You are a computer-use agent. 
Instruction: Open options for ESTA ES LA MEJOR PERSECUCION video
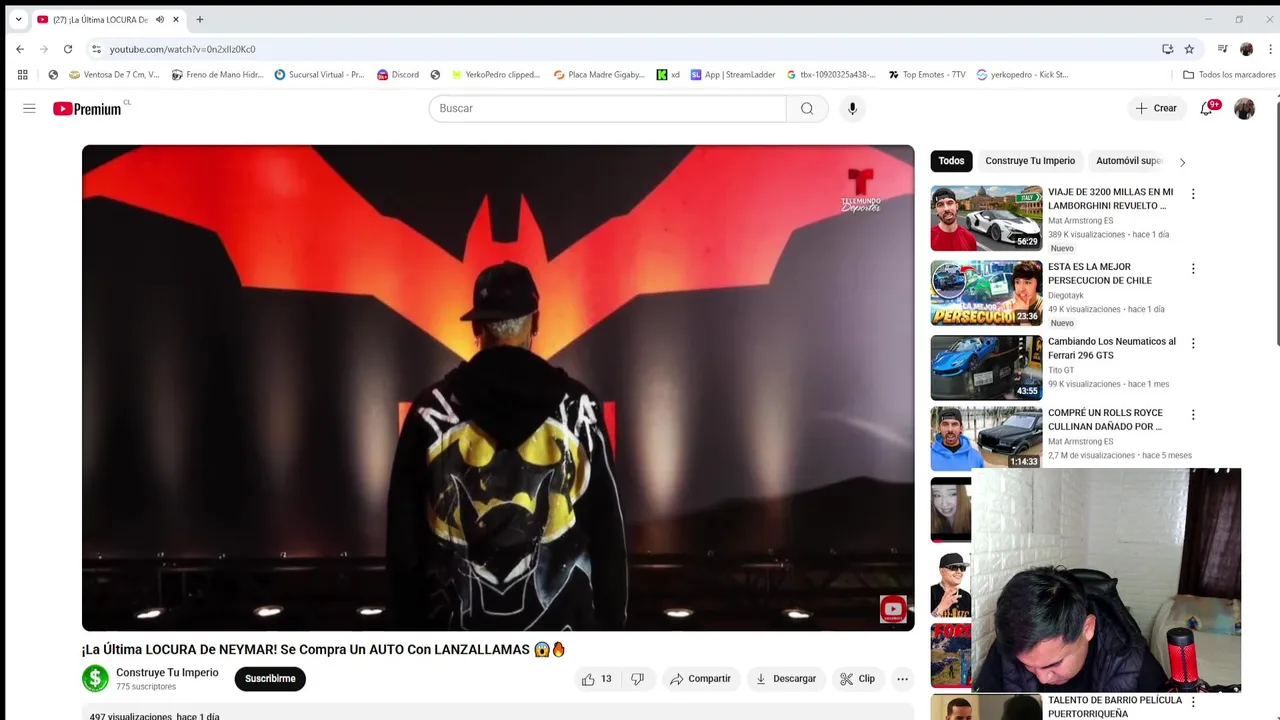[x=1192, y=269]
